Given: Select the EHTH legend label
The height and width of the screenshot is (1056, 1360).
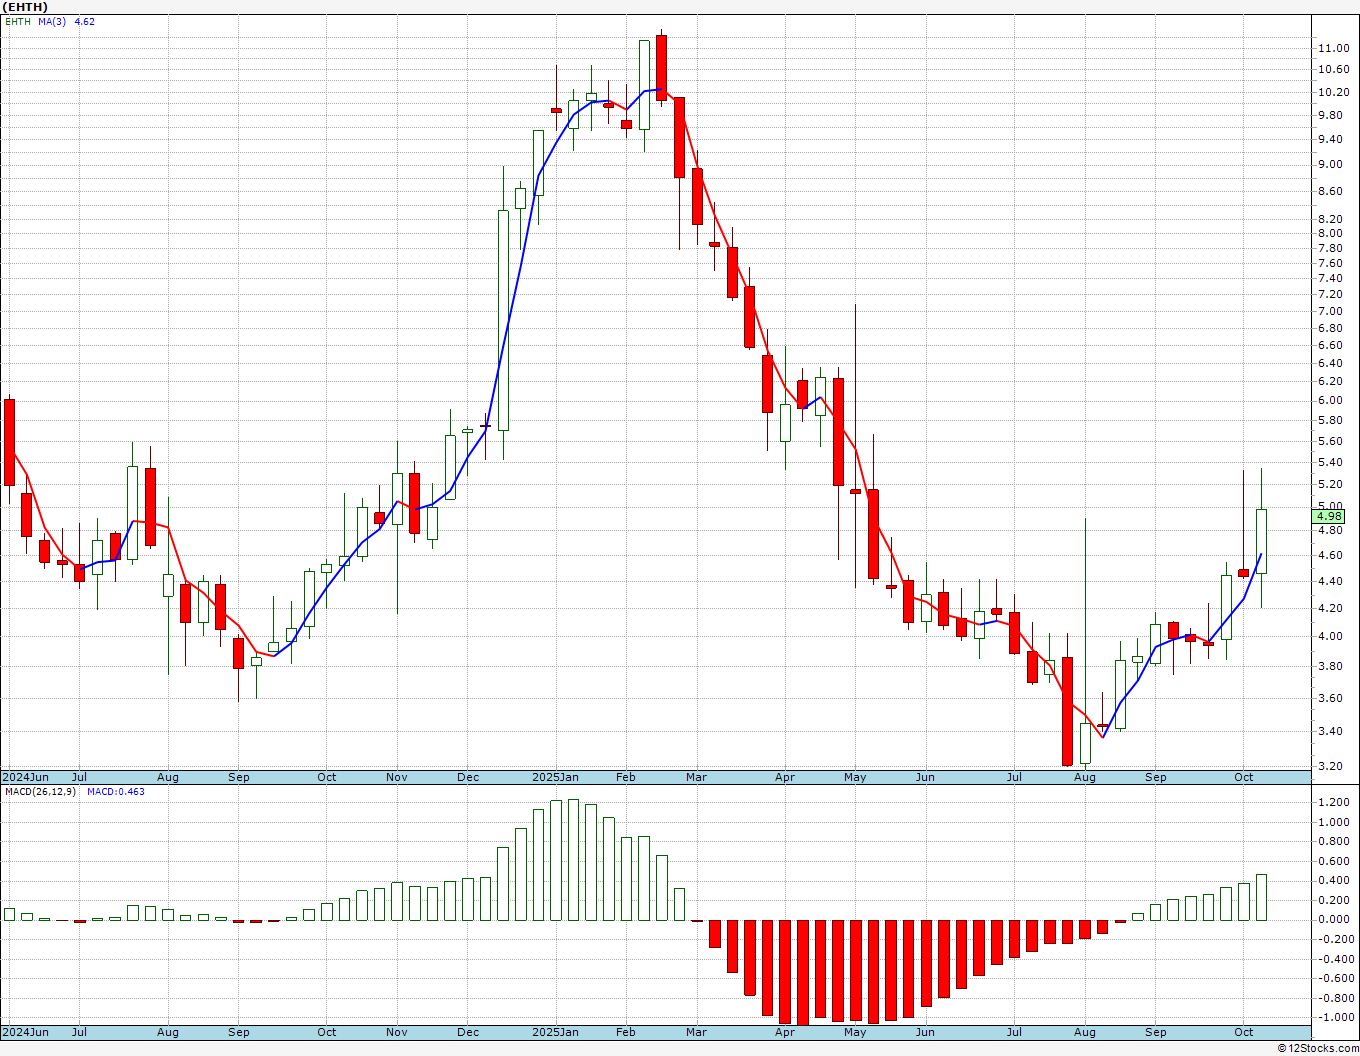Looking at the screenshot, I should tap(18, 21).
